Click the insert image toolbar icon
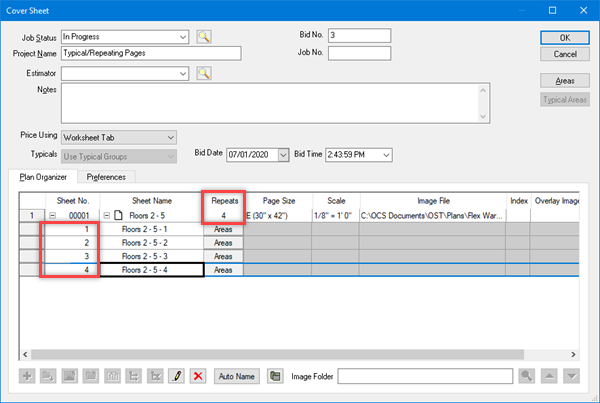 pos(70,376)
